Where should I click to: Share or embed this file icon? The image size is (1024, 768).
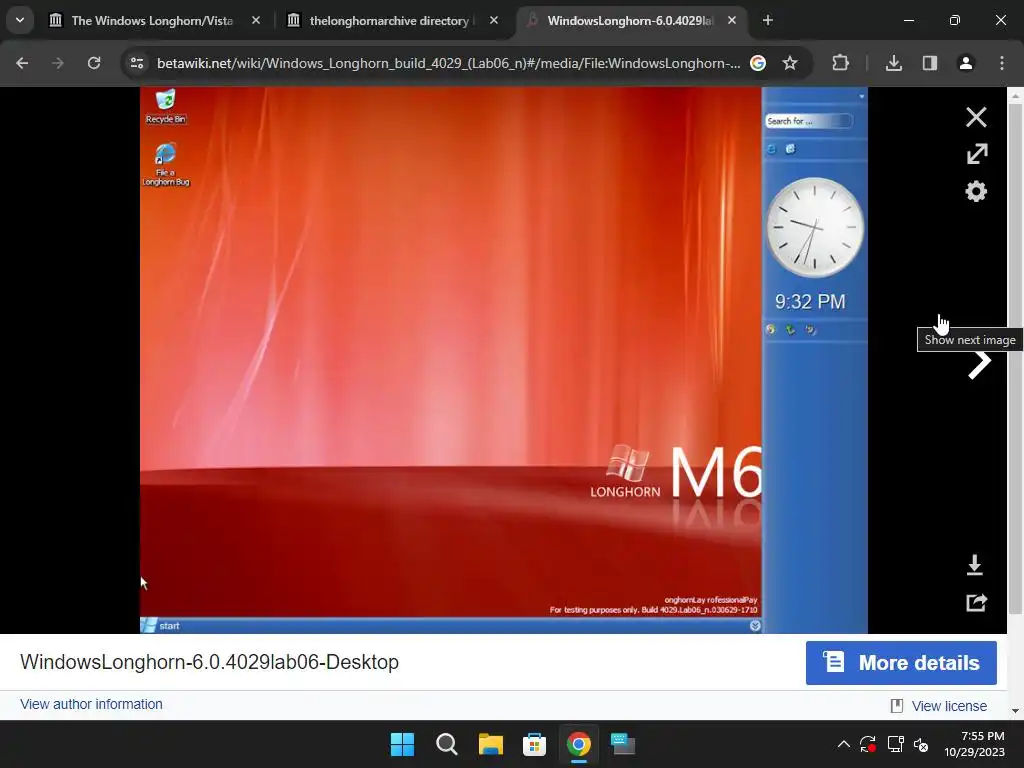pos(976,602)
